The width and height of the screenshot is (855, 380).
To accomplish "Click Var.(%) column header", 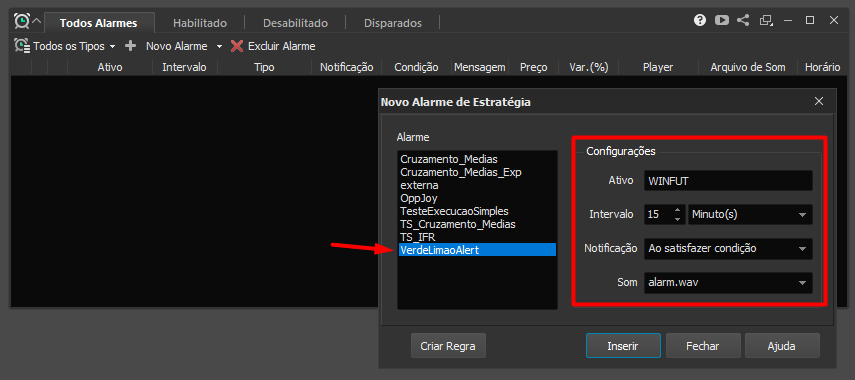I will (588, 67).
